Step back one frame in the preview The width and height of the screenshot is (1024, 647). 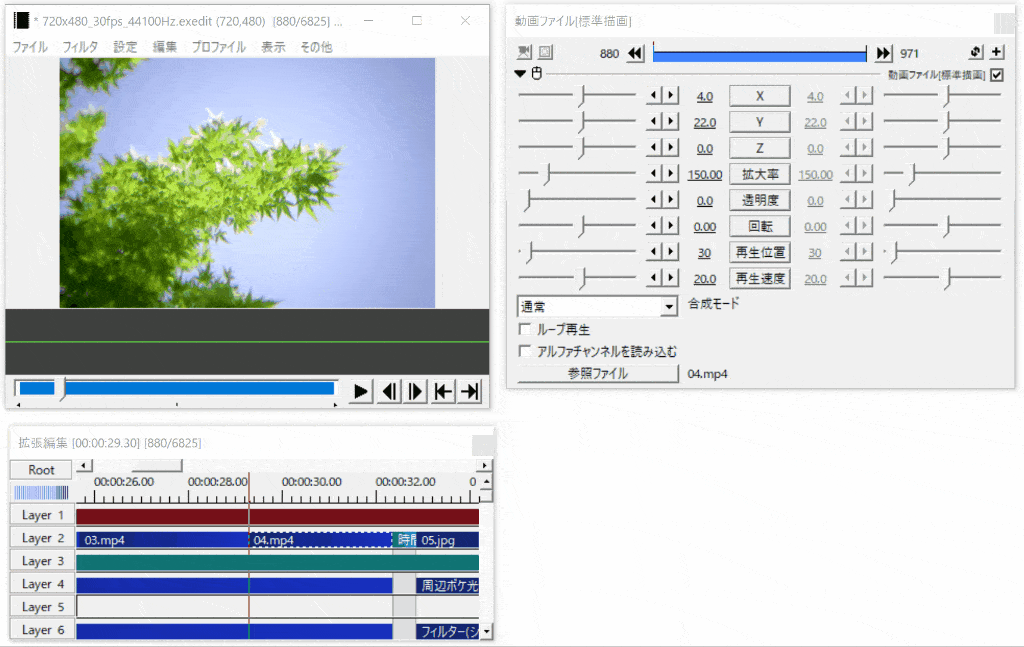(389, 391)
